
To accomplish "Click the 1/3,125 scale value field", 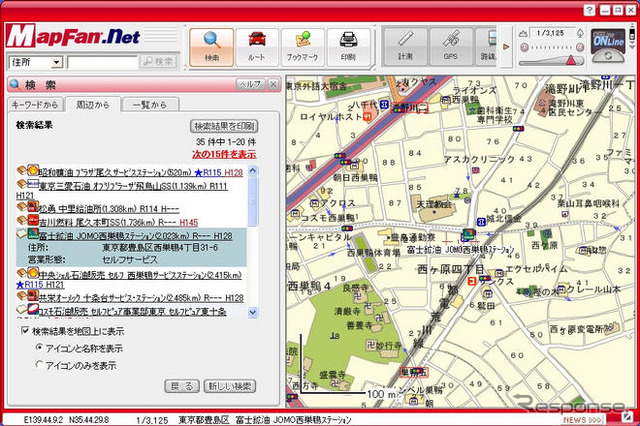I will tap(551, 33).
